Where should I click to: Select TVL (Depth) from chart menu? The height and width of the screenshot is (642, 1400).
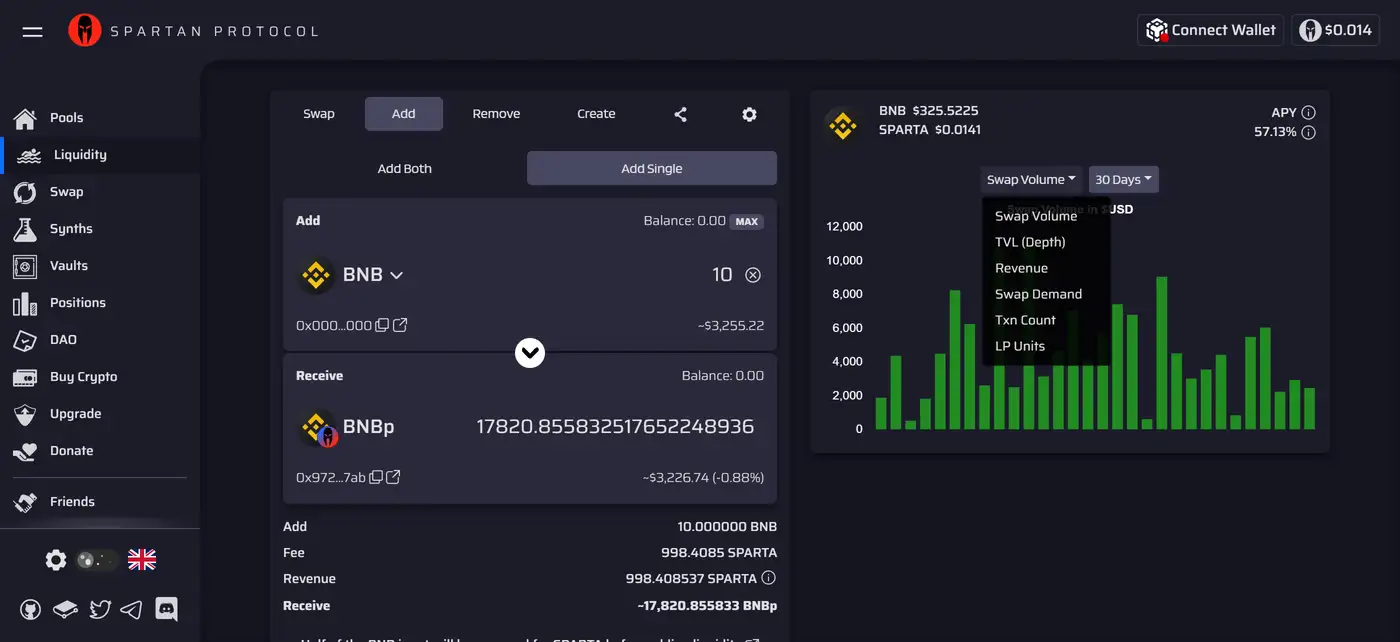(x=1030, y=242)
